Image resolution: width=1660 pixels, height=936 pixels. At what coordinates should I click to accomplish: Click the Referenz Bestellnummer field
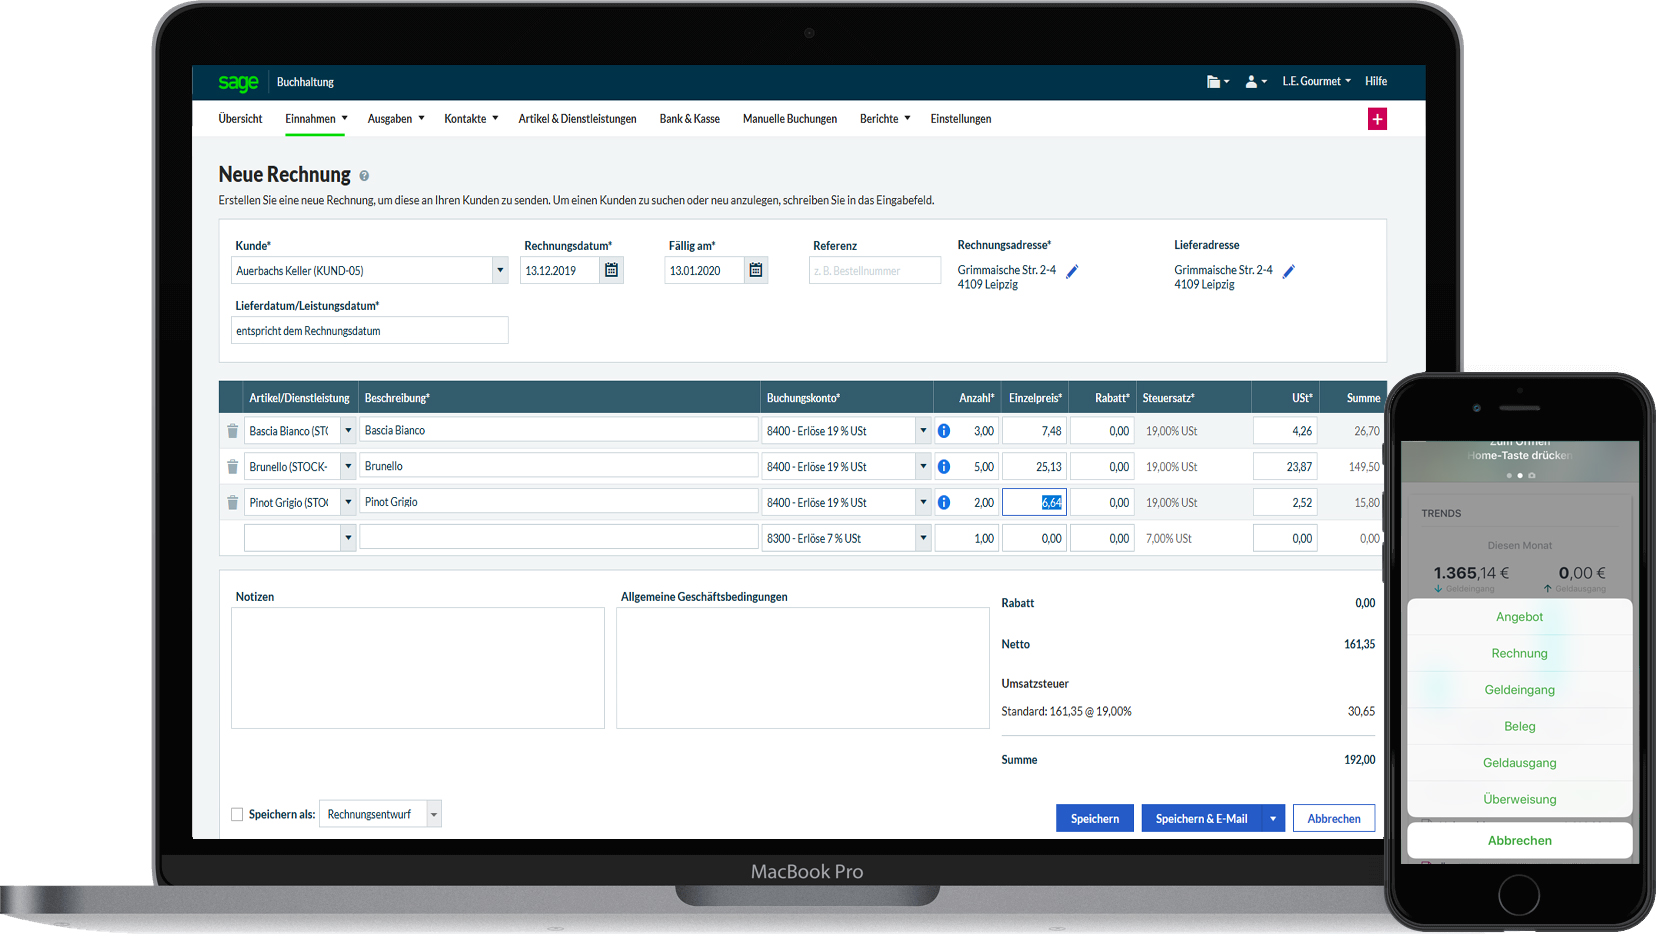click(875, 271)
